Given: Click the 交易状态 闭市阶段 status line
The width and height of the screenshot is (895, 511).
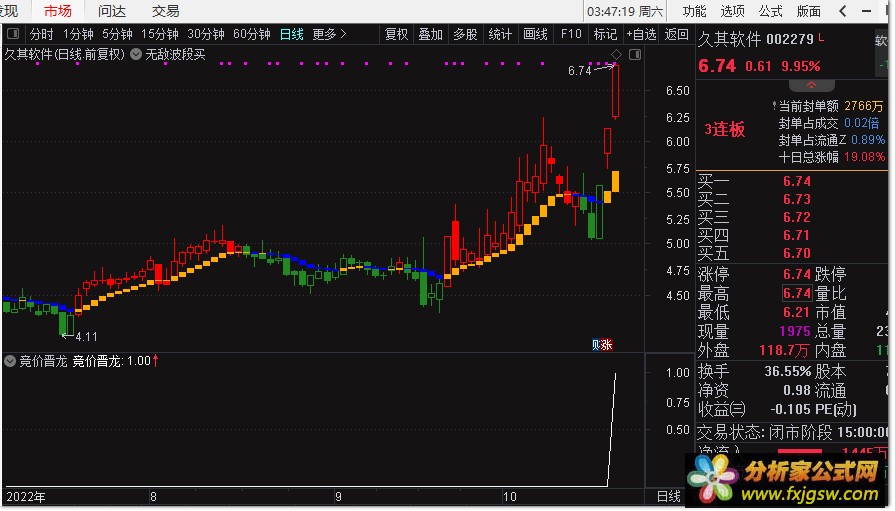Looking at the screenshot, I should point(793,432).
